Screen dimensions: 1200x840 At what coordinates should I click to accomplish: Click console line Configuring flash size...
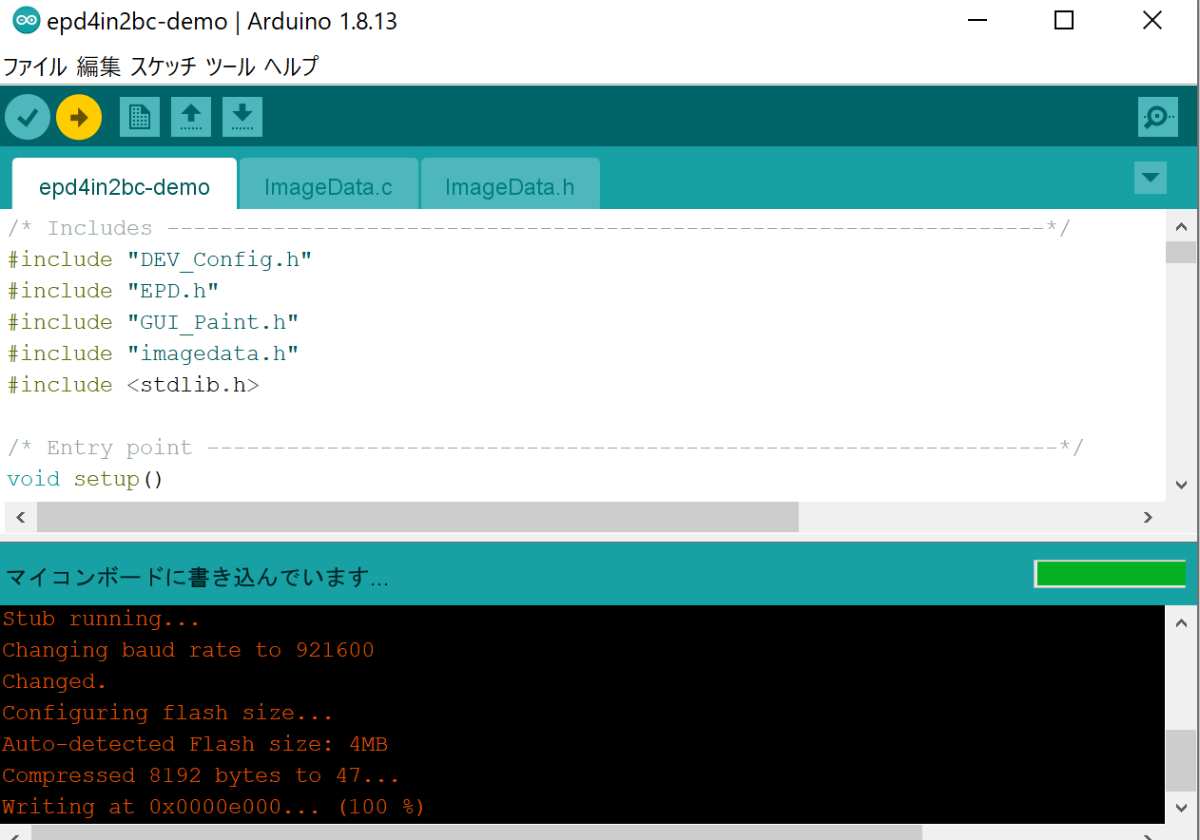168,713
